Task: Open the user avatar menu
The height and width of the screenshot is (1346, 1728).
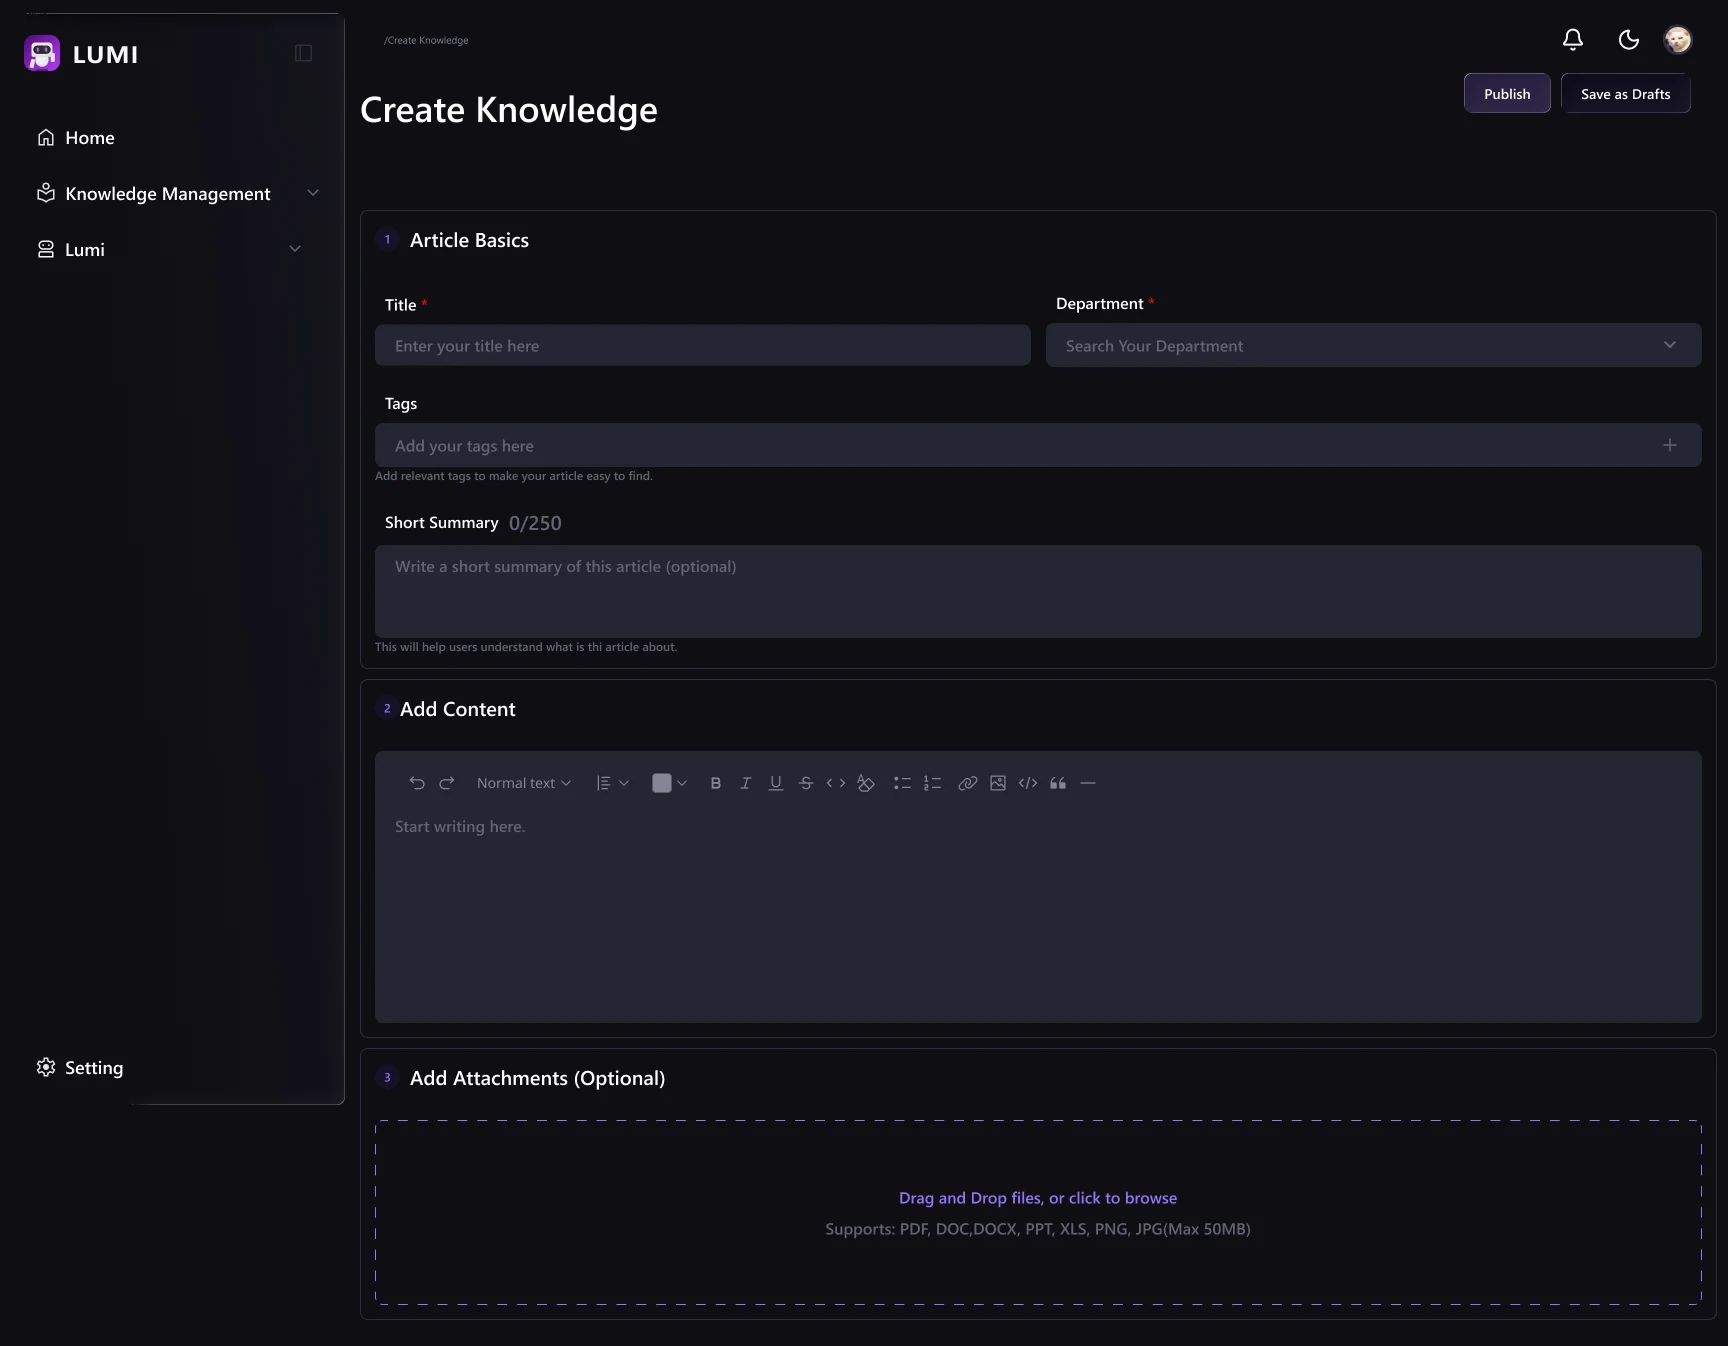Action: [x=1677, y=39]
